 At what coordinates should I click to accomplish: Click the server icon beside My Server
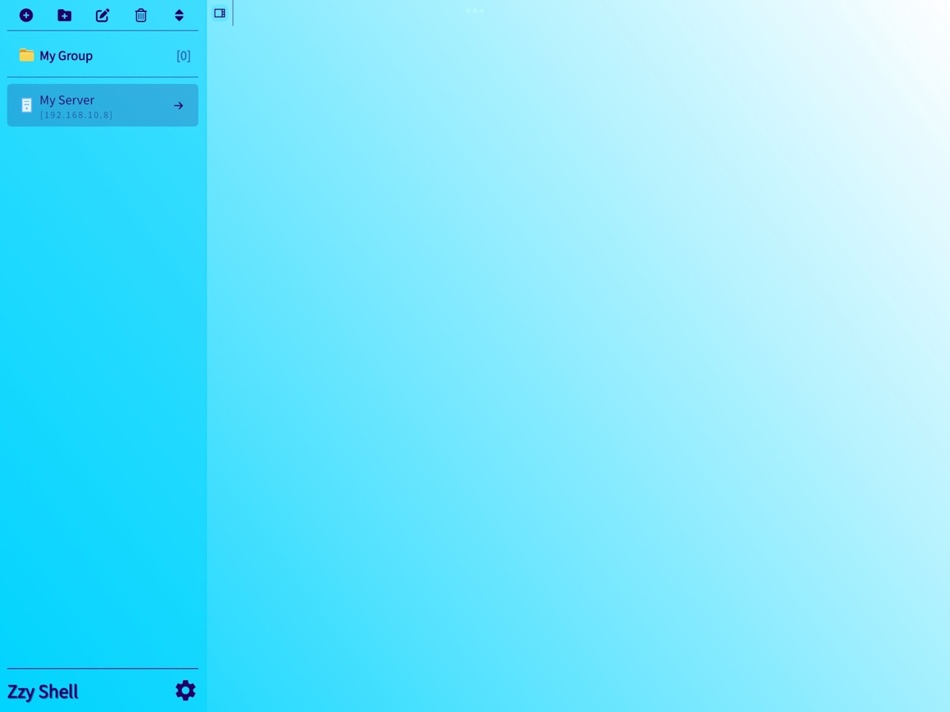(27, 105)
